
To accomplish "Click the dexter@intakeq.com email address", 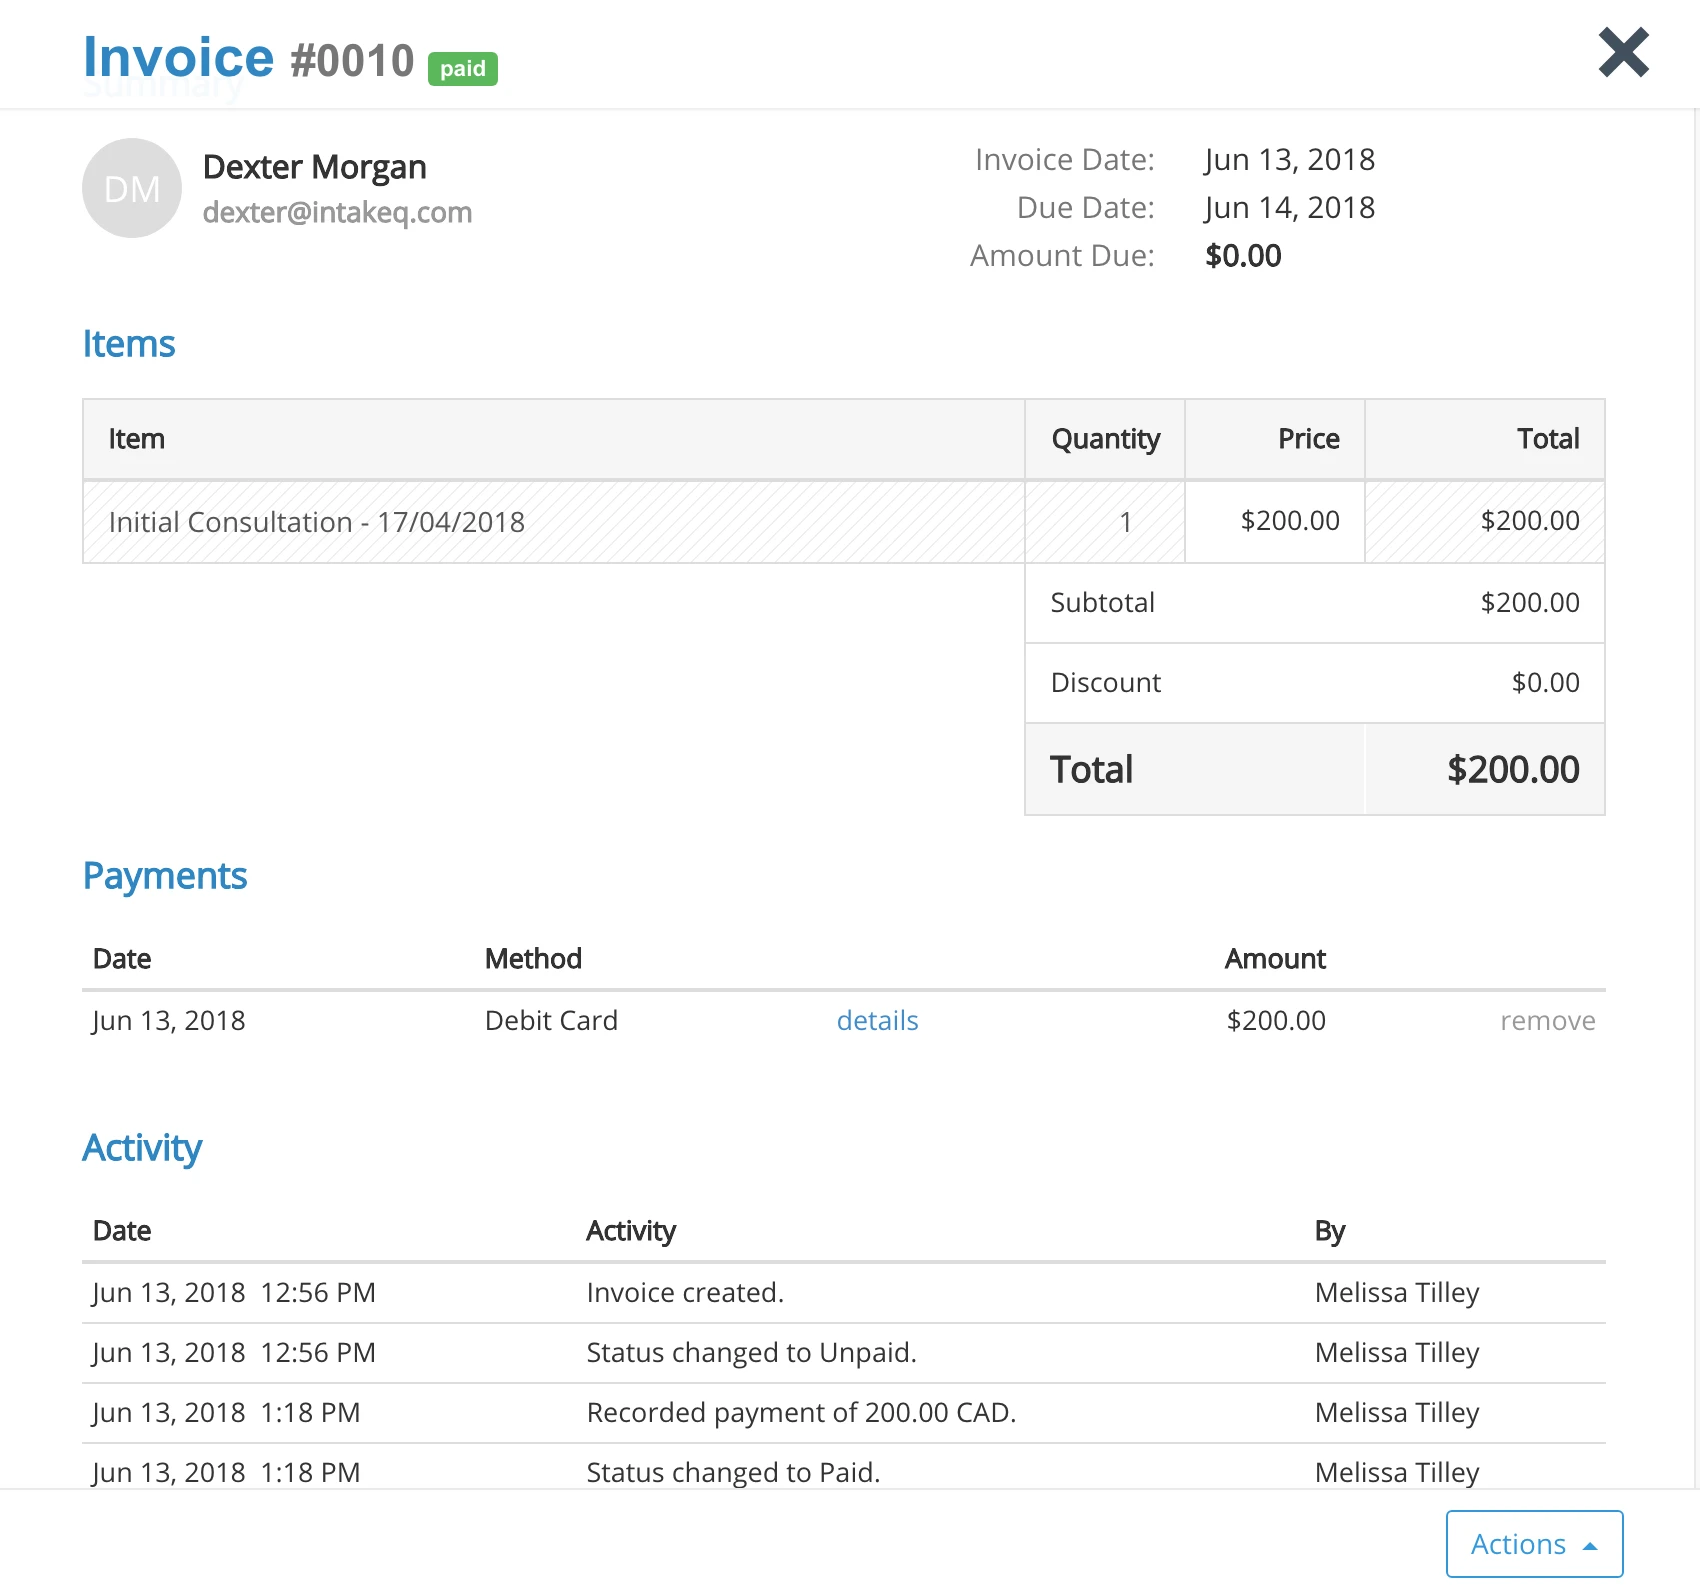I will [x=337, y=212].
